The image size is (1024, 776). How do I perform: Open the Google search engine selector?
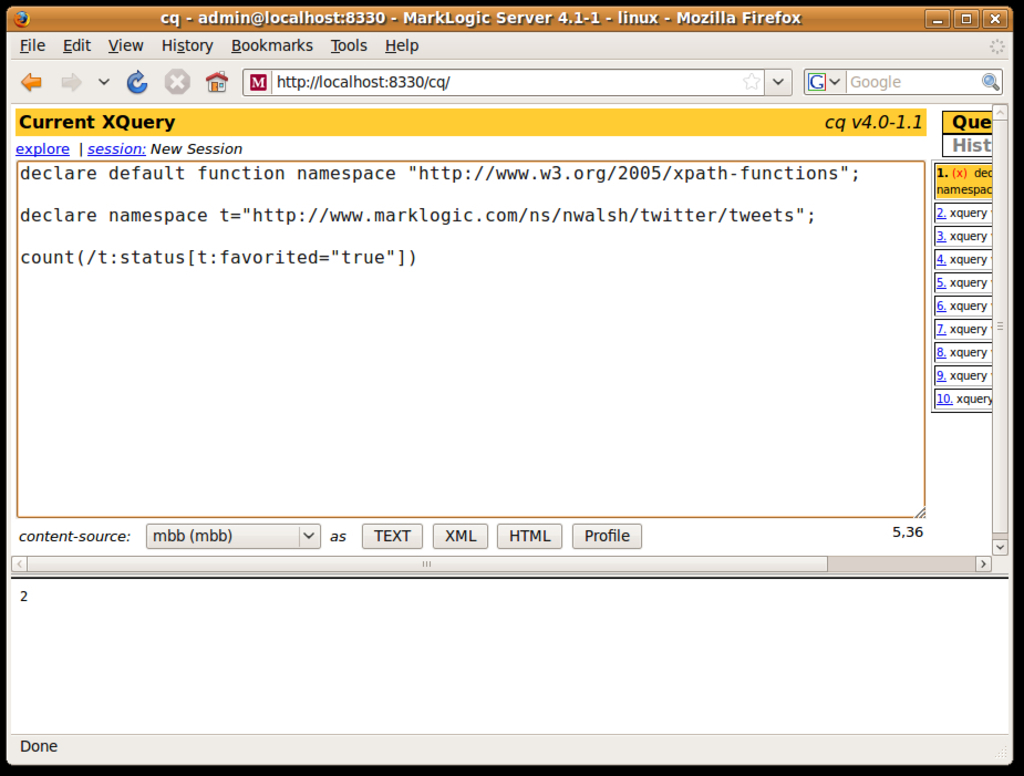pyautogui.click(x=825, y=82)
